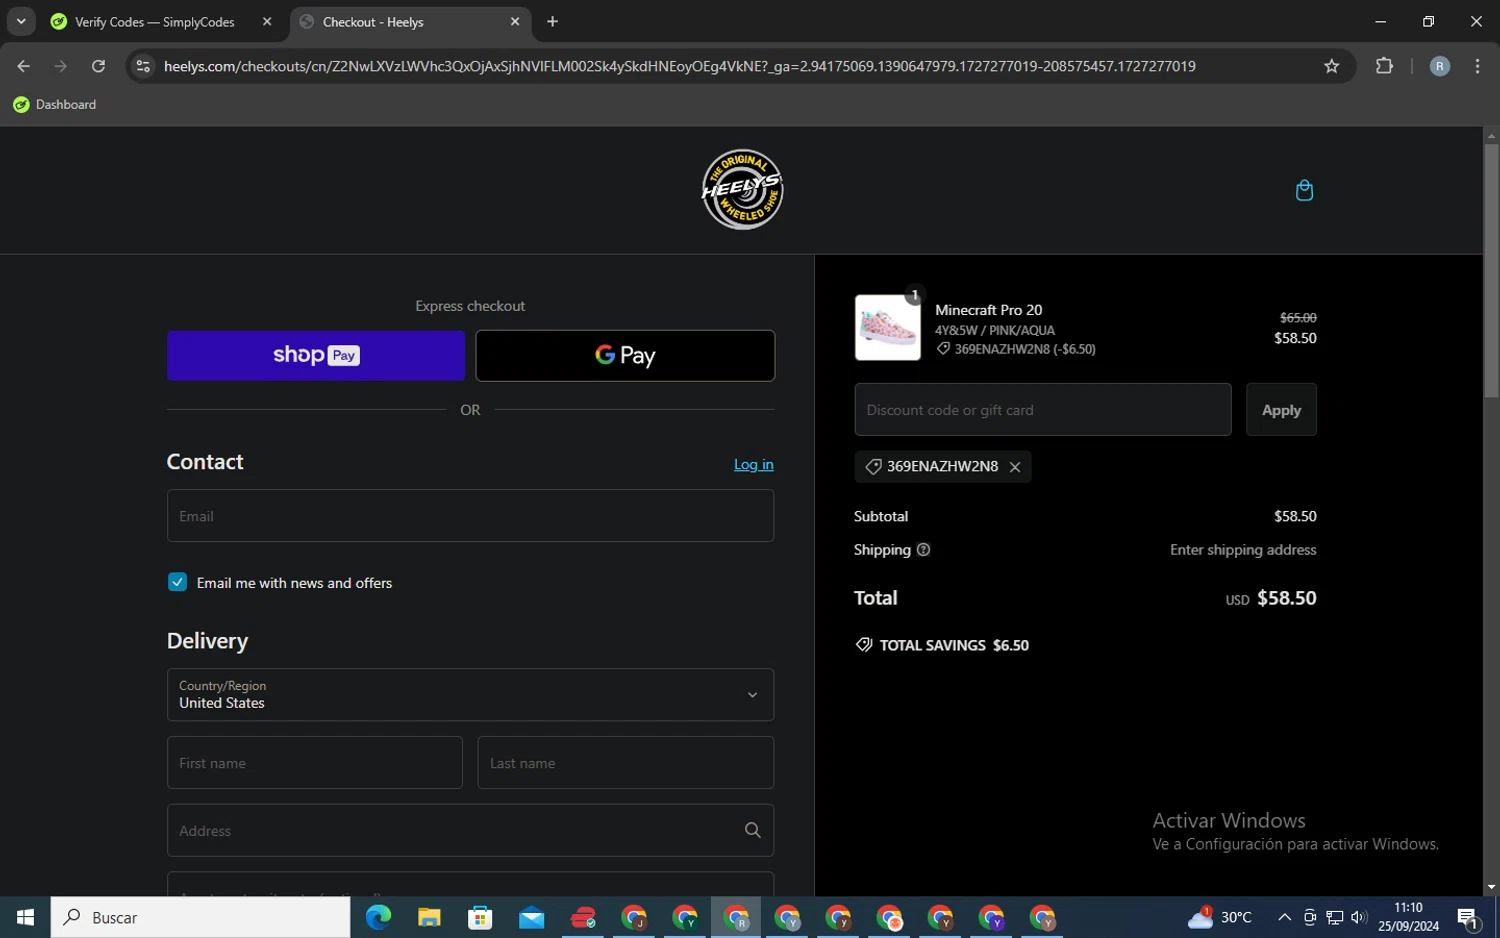Expand the Country/Region dropdown
This screenshot has height=938, width=1500.
pos(470,695)
